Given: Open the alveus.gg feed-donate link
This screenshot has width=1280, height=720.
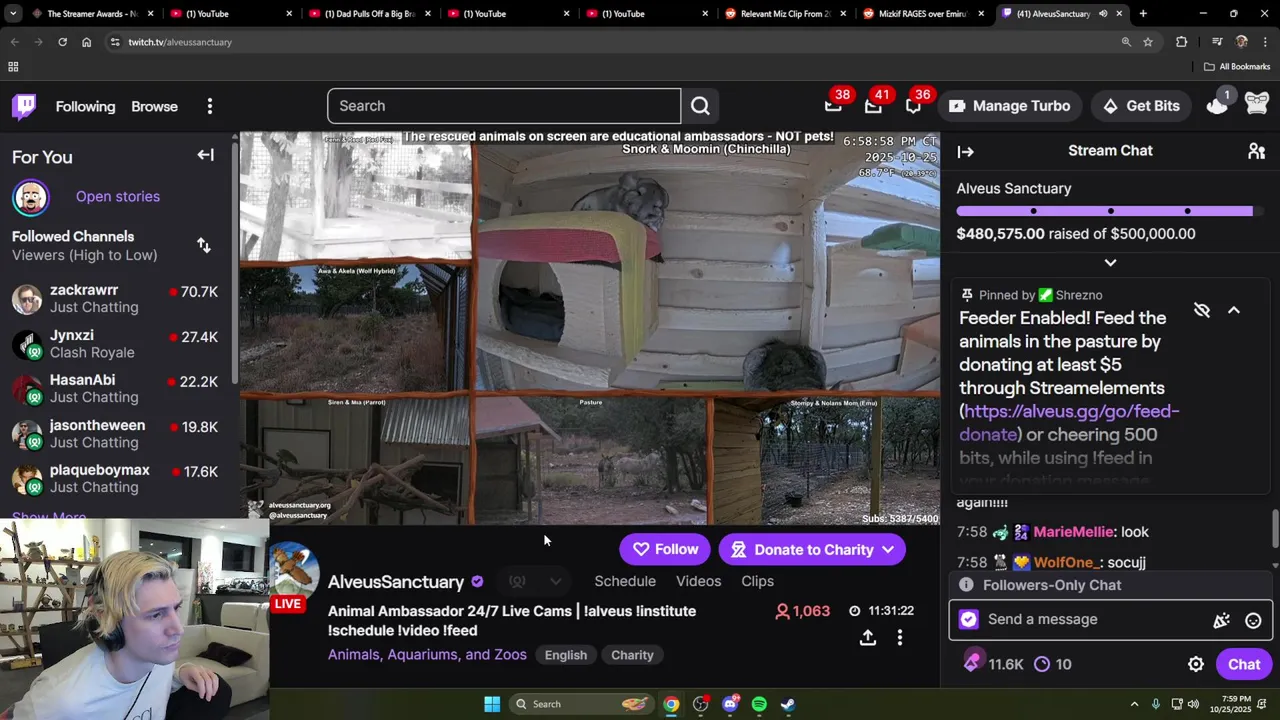Looking at the screenshot, I should tap(1070, 422).
